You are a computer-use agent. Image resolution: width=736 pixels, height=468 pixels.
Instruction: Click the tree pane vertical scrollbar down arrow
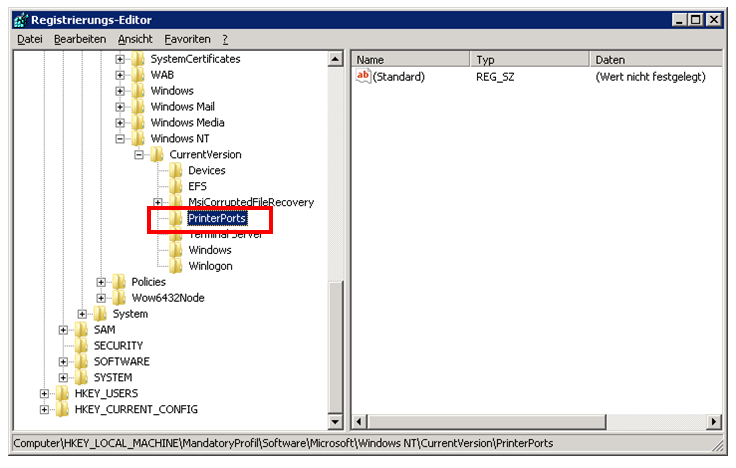point(336,423)
